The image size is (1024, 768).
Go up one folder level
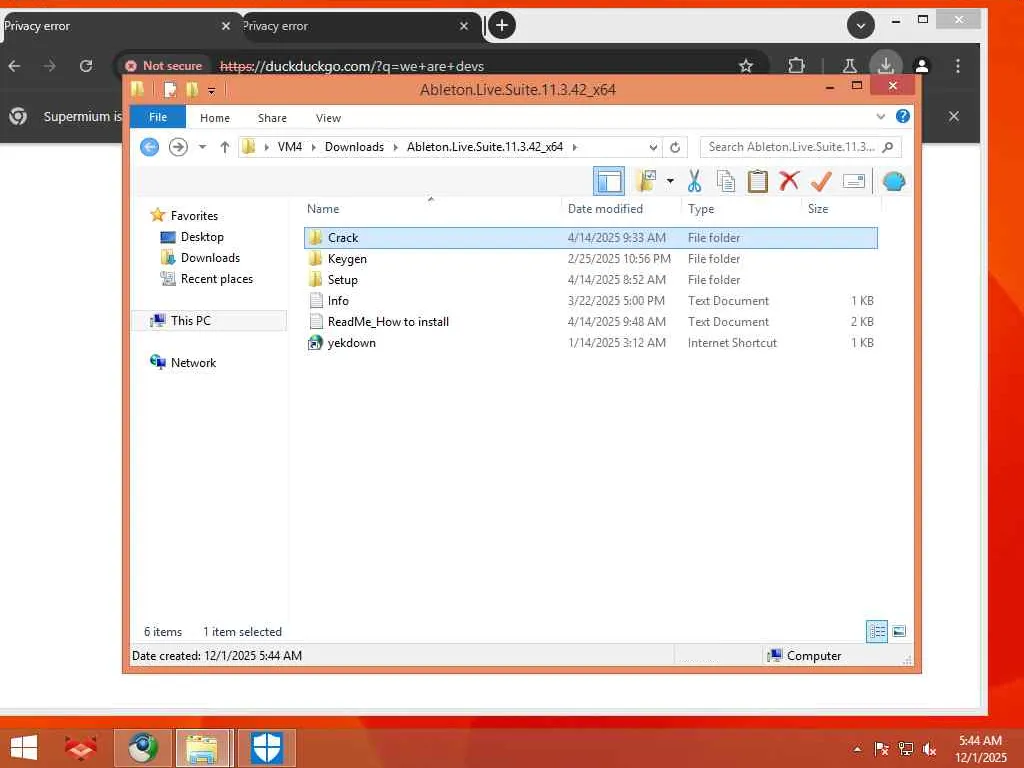pyautogui.click(x=225, y=147)
